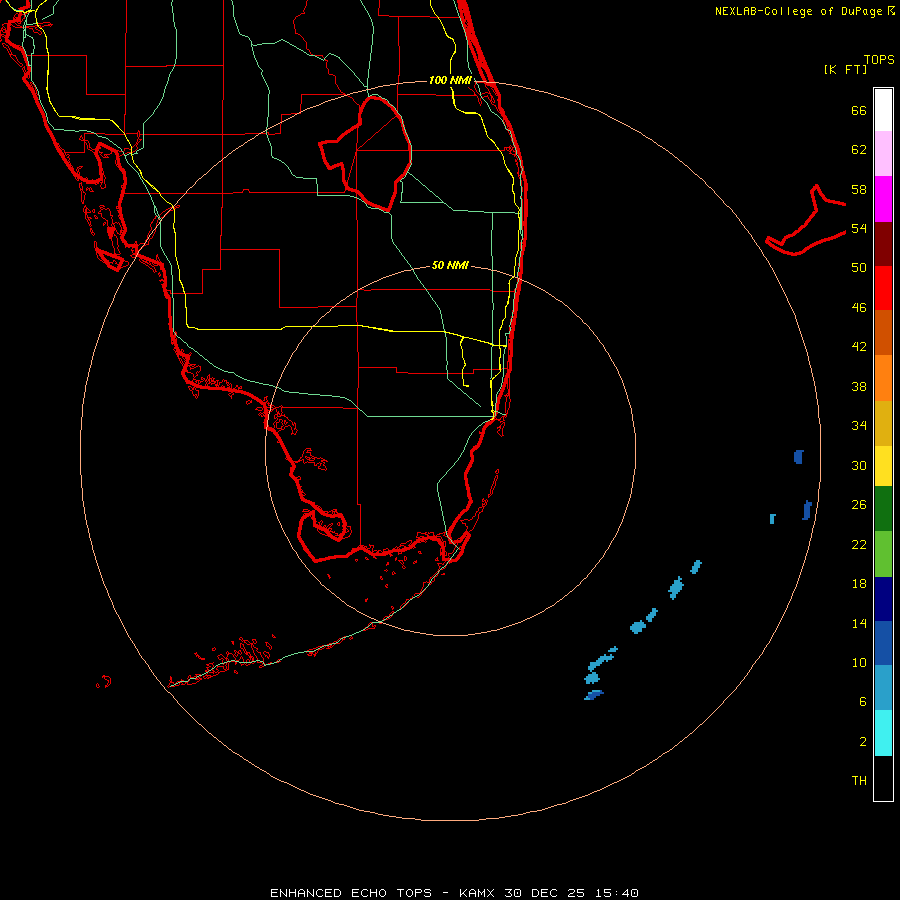The width and height of the screenshot is (900, 900).
Task: Click the 62 legend value
Action: coord(859,150)
